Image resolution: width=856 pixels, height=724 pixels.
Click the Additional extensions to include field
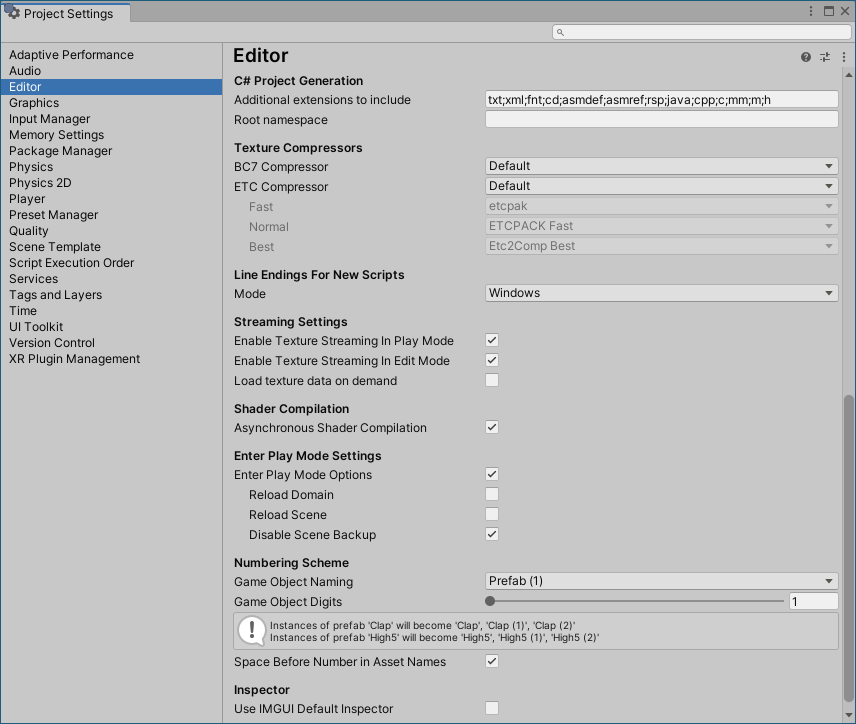point(662,100)
